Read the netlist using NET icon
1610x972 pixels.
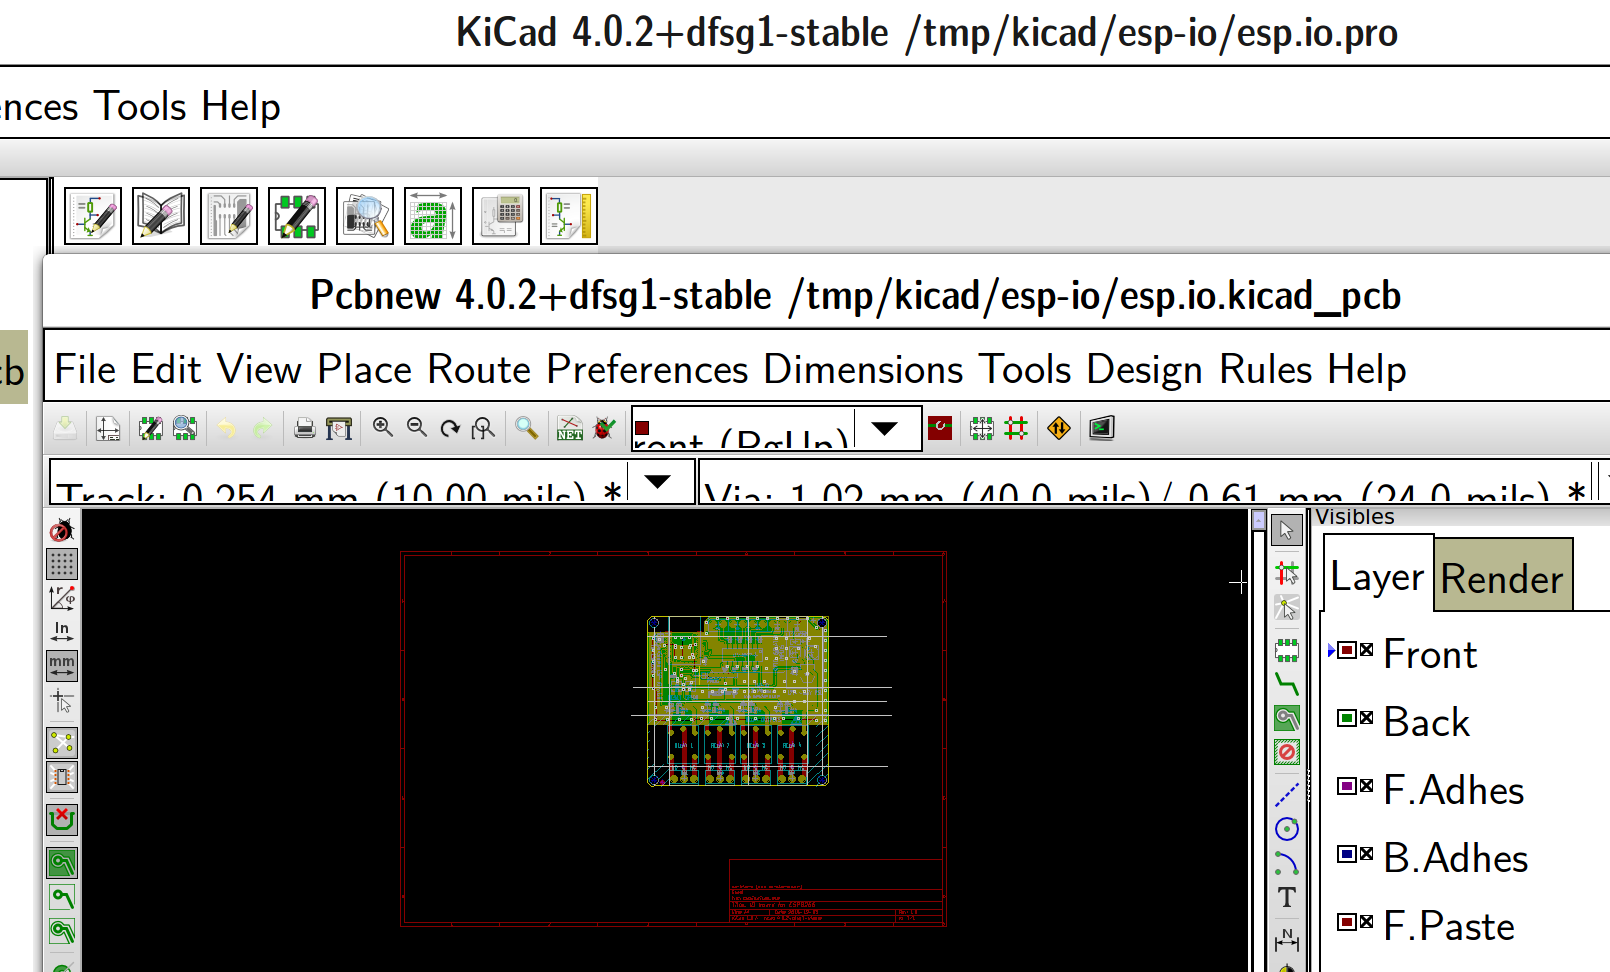(570, 428)
